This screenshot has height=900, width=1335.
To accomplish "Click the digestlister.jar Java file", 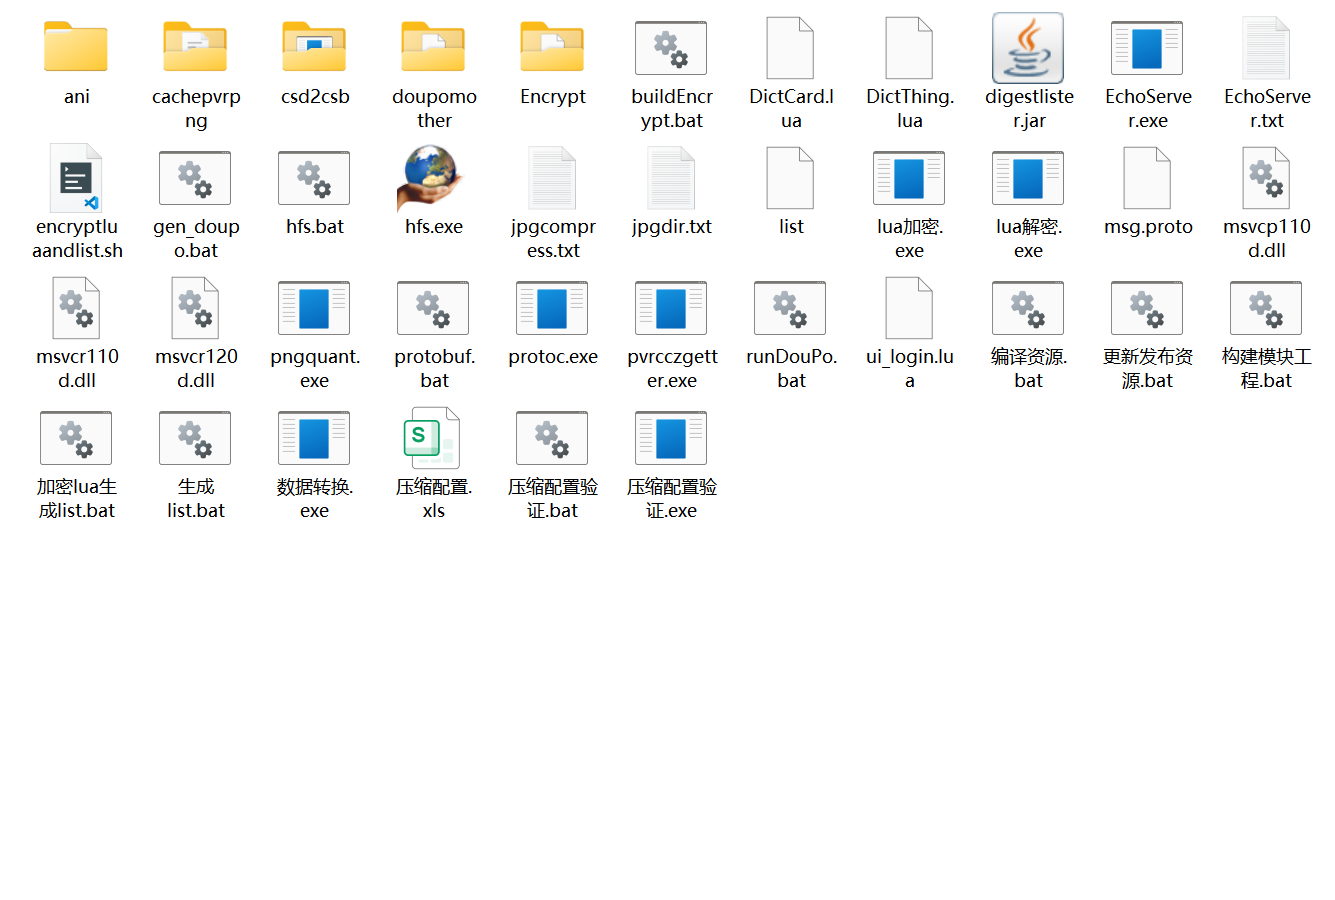I will 1028,48.
